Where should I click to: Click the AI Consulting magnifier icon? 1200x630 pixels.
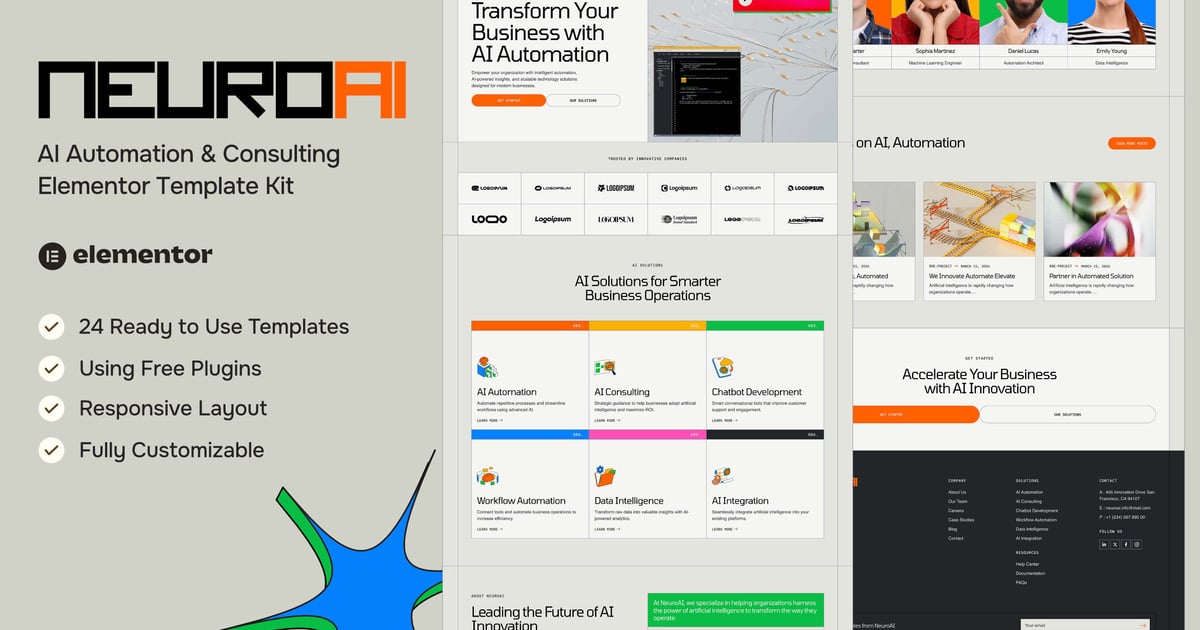tap(605, 367)
